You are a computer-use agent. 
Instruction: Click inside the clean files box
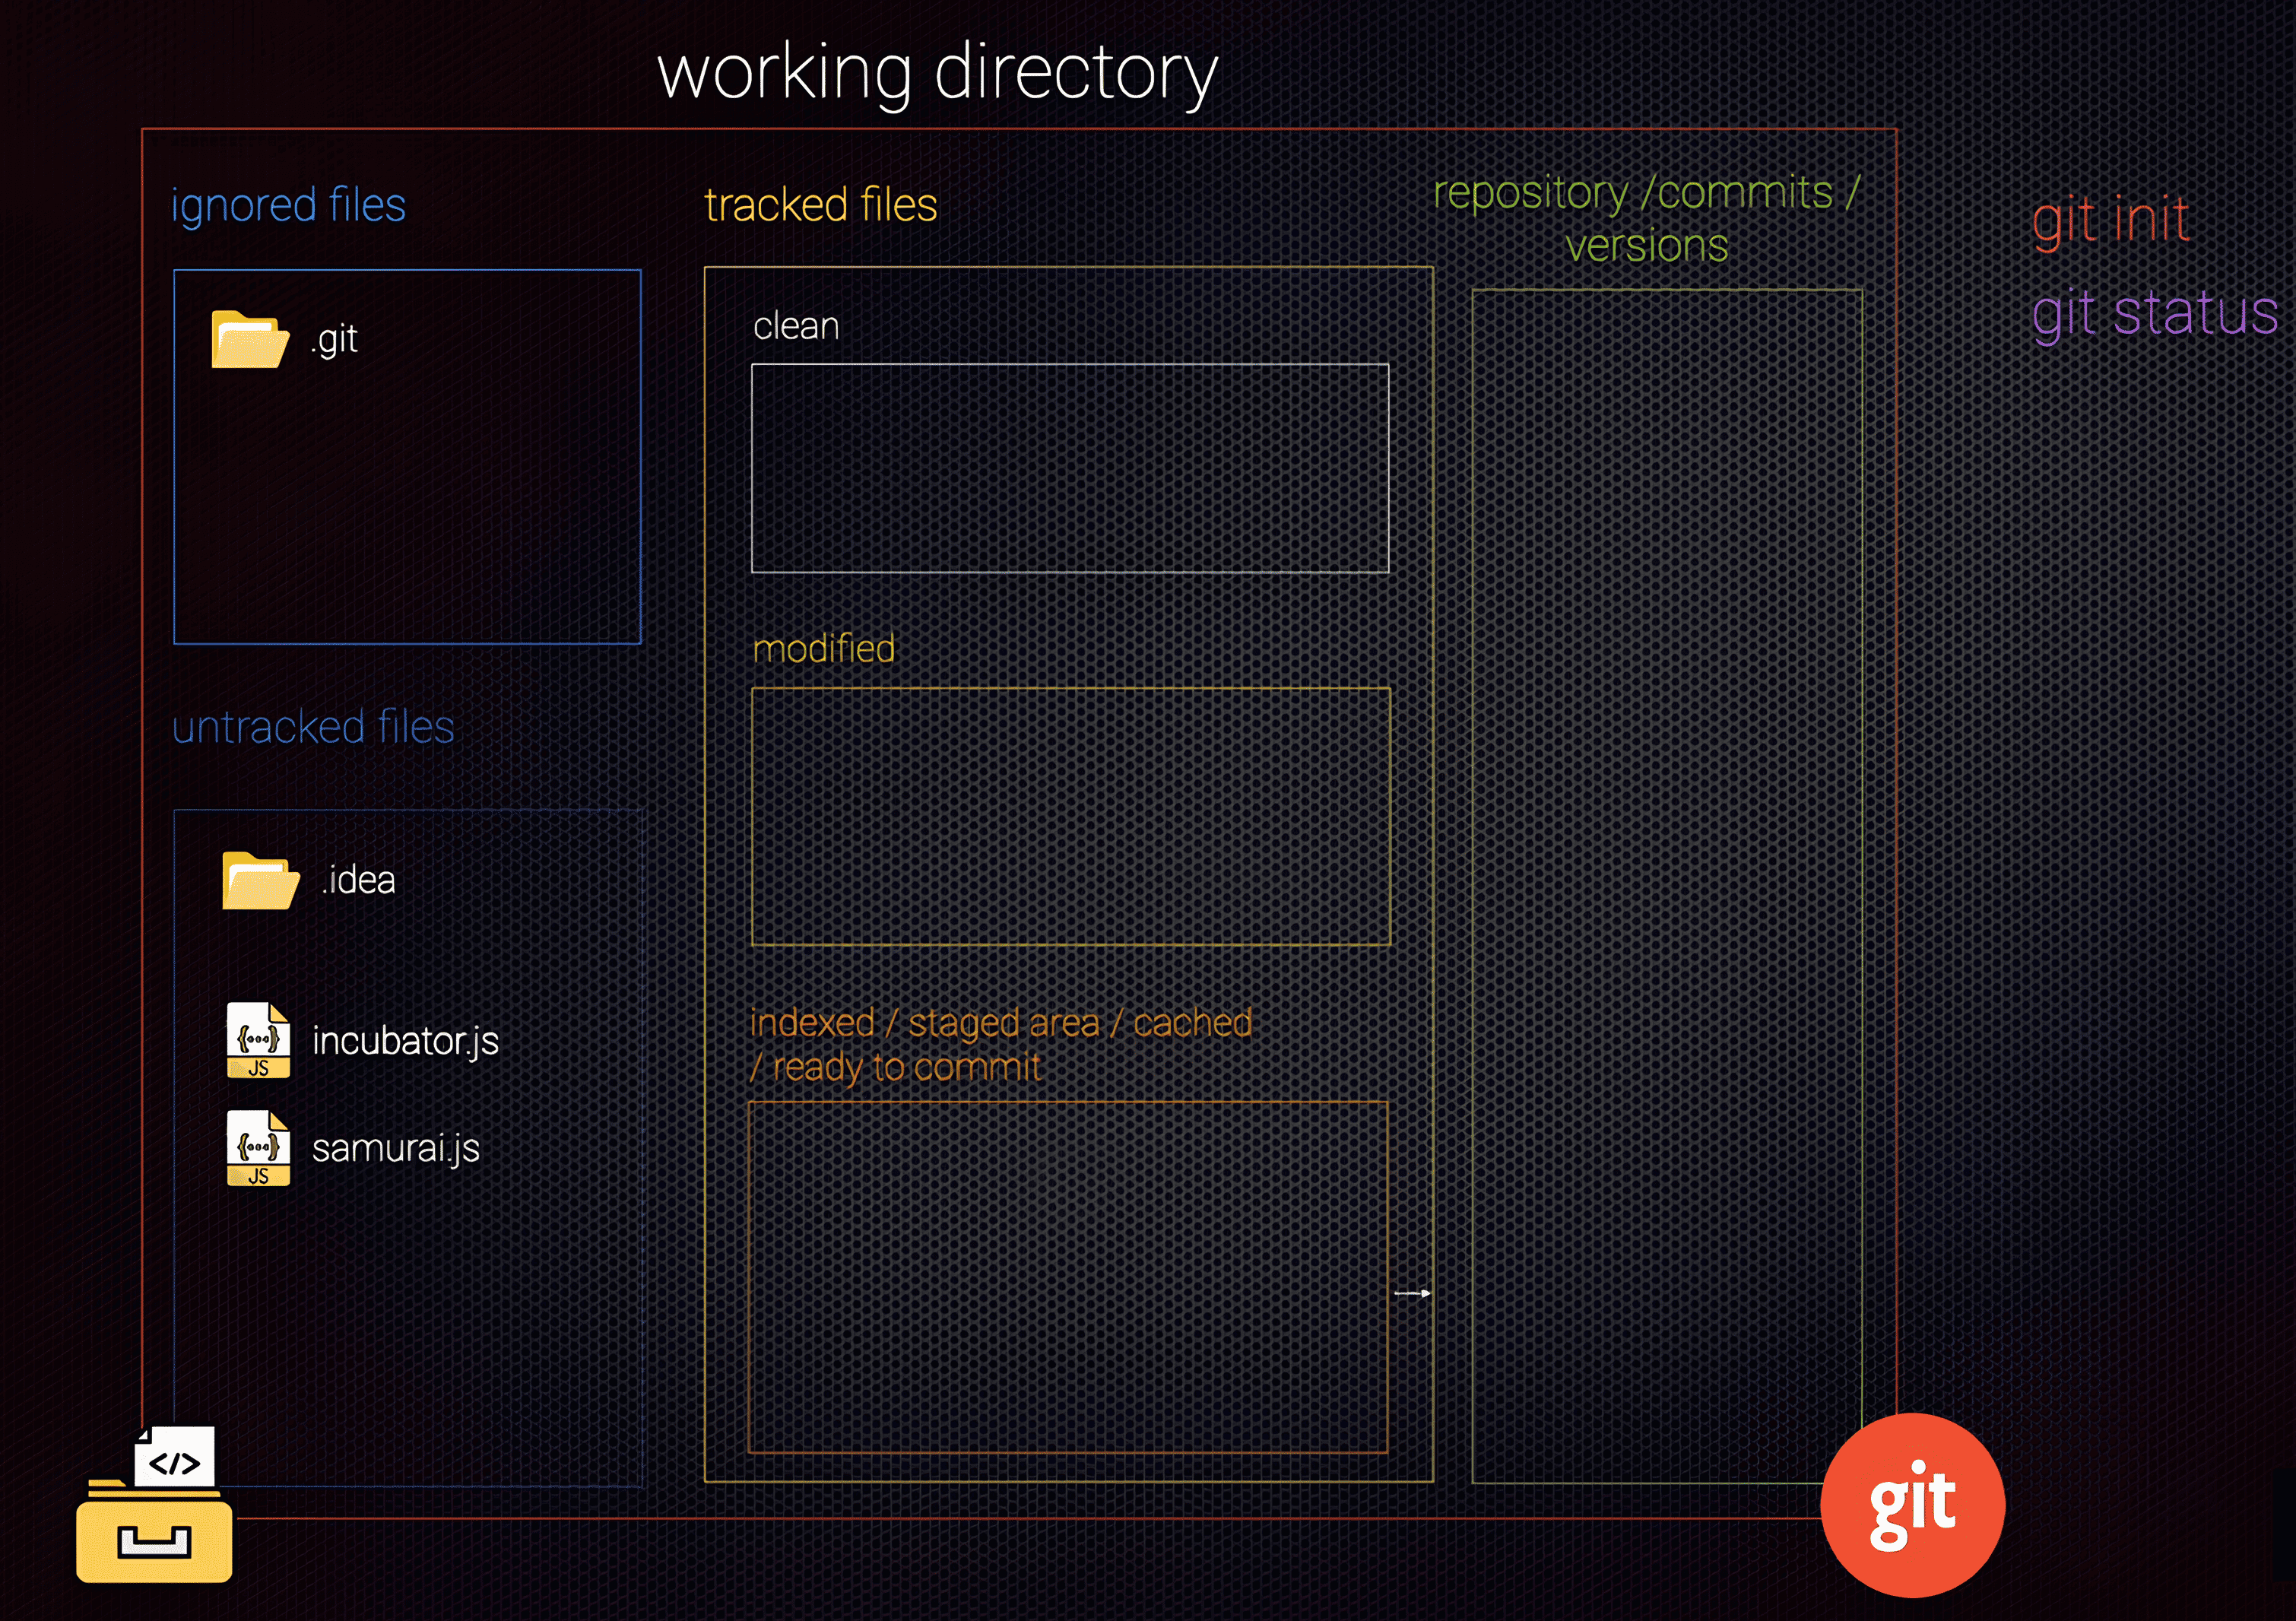point(1070,468)
